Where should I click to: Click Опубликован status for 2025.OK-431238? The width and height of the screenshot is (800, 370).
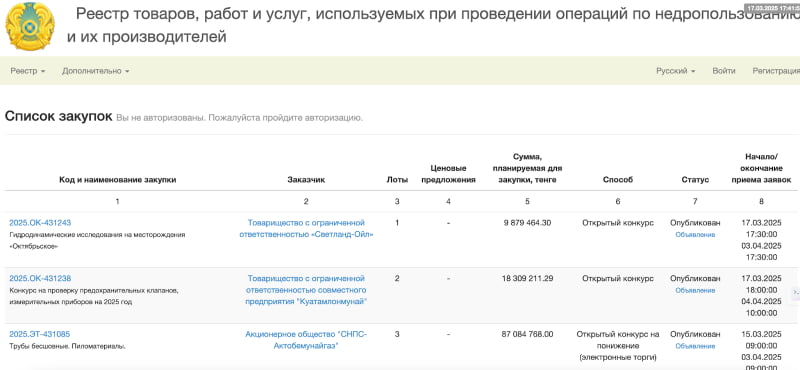click(x=695, y=278)
